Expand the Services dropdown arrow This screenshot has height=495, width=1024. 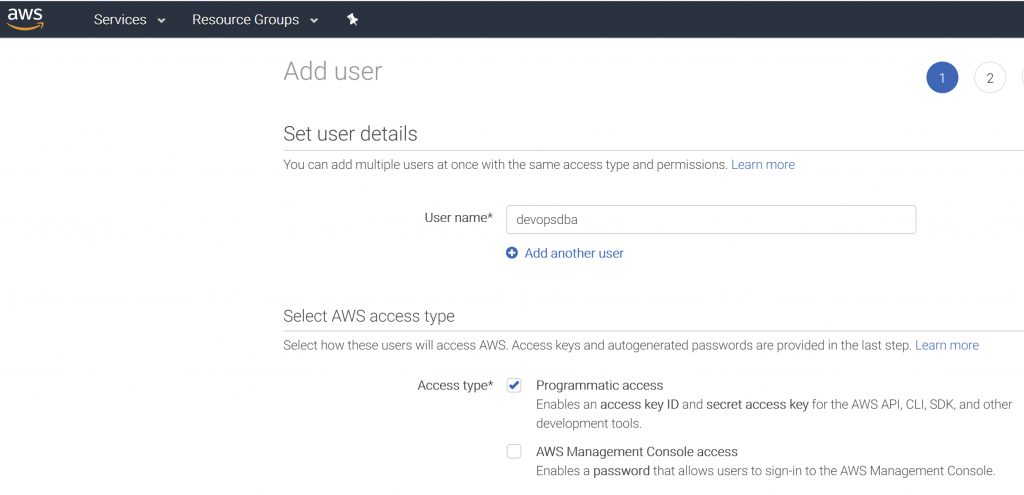tap(161, 20)
